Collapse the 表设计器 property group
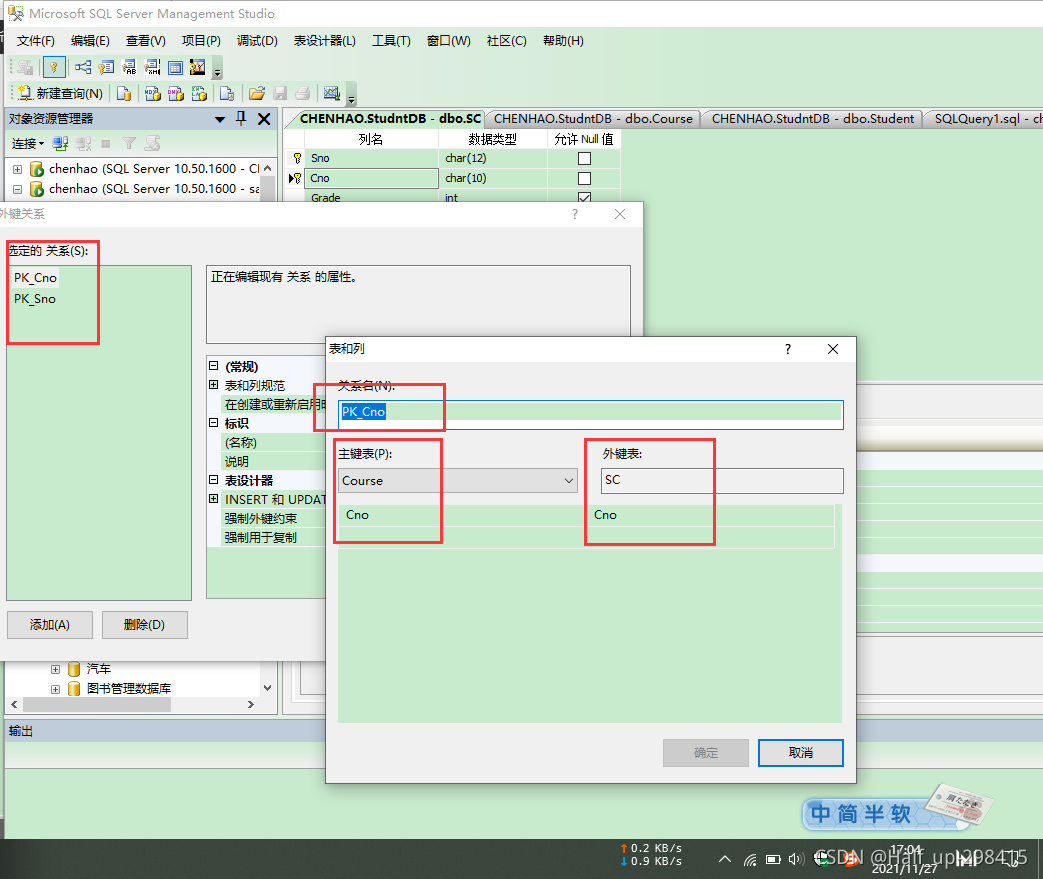 [x=214, y=479]
